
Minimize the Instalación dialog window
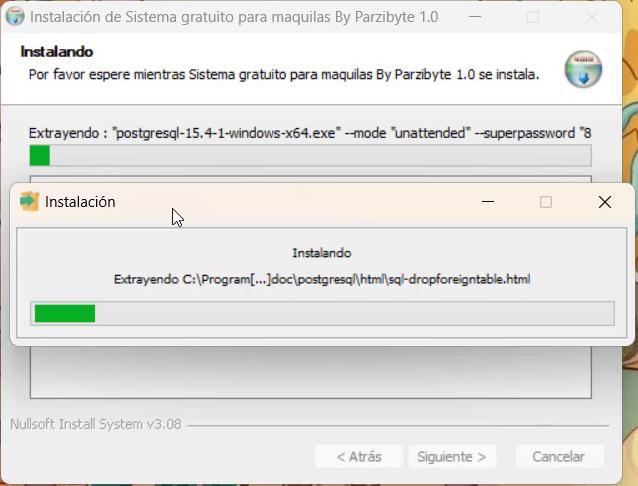coord(488,201)
